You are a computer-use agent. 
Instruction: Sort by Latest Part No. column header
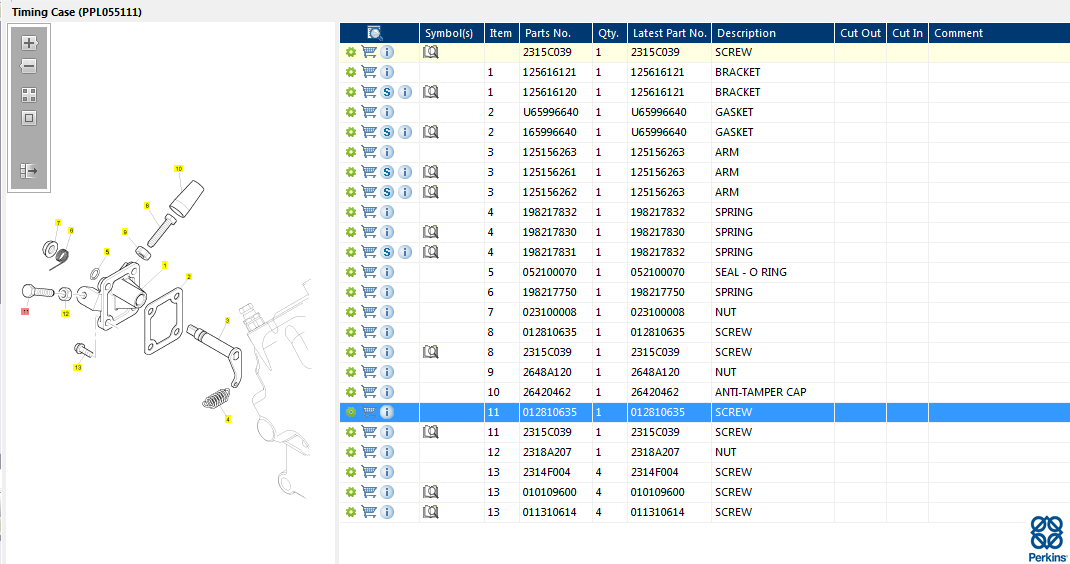[x=669, y=33]
